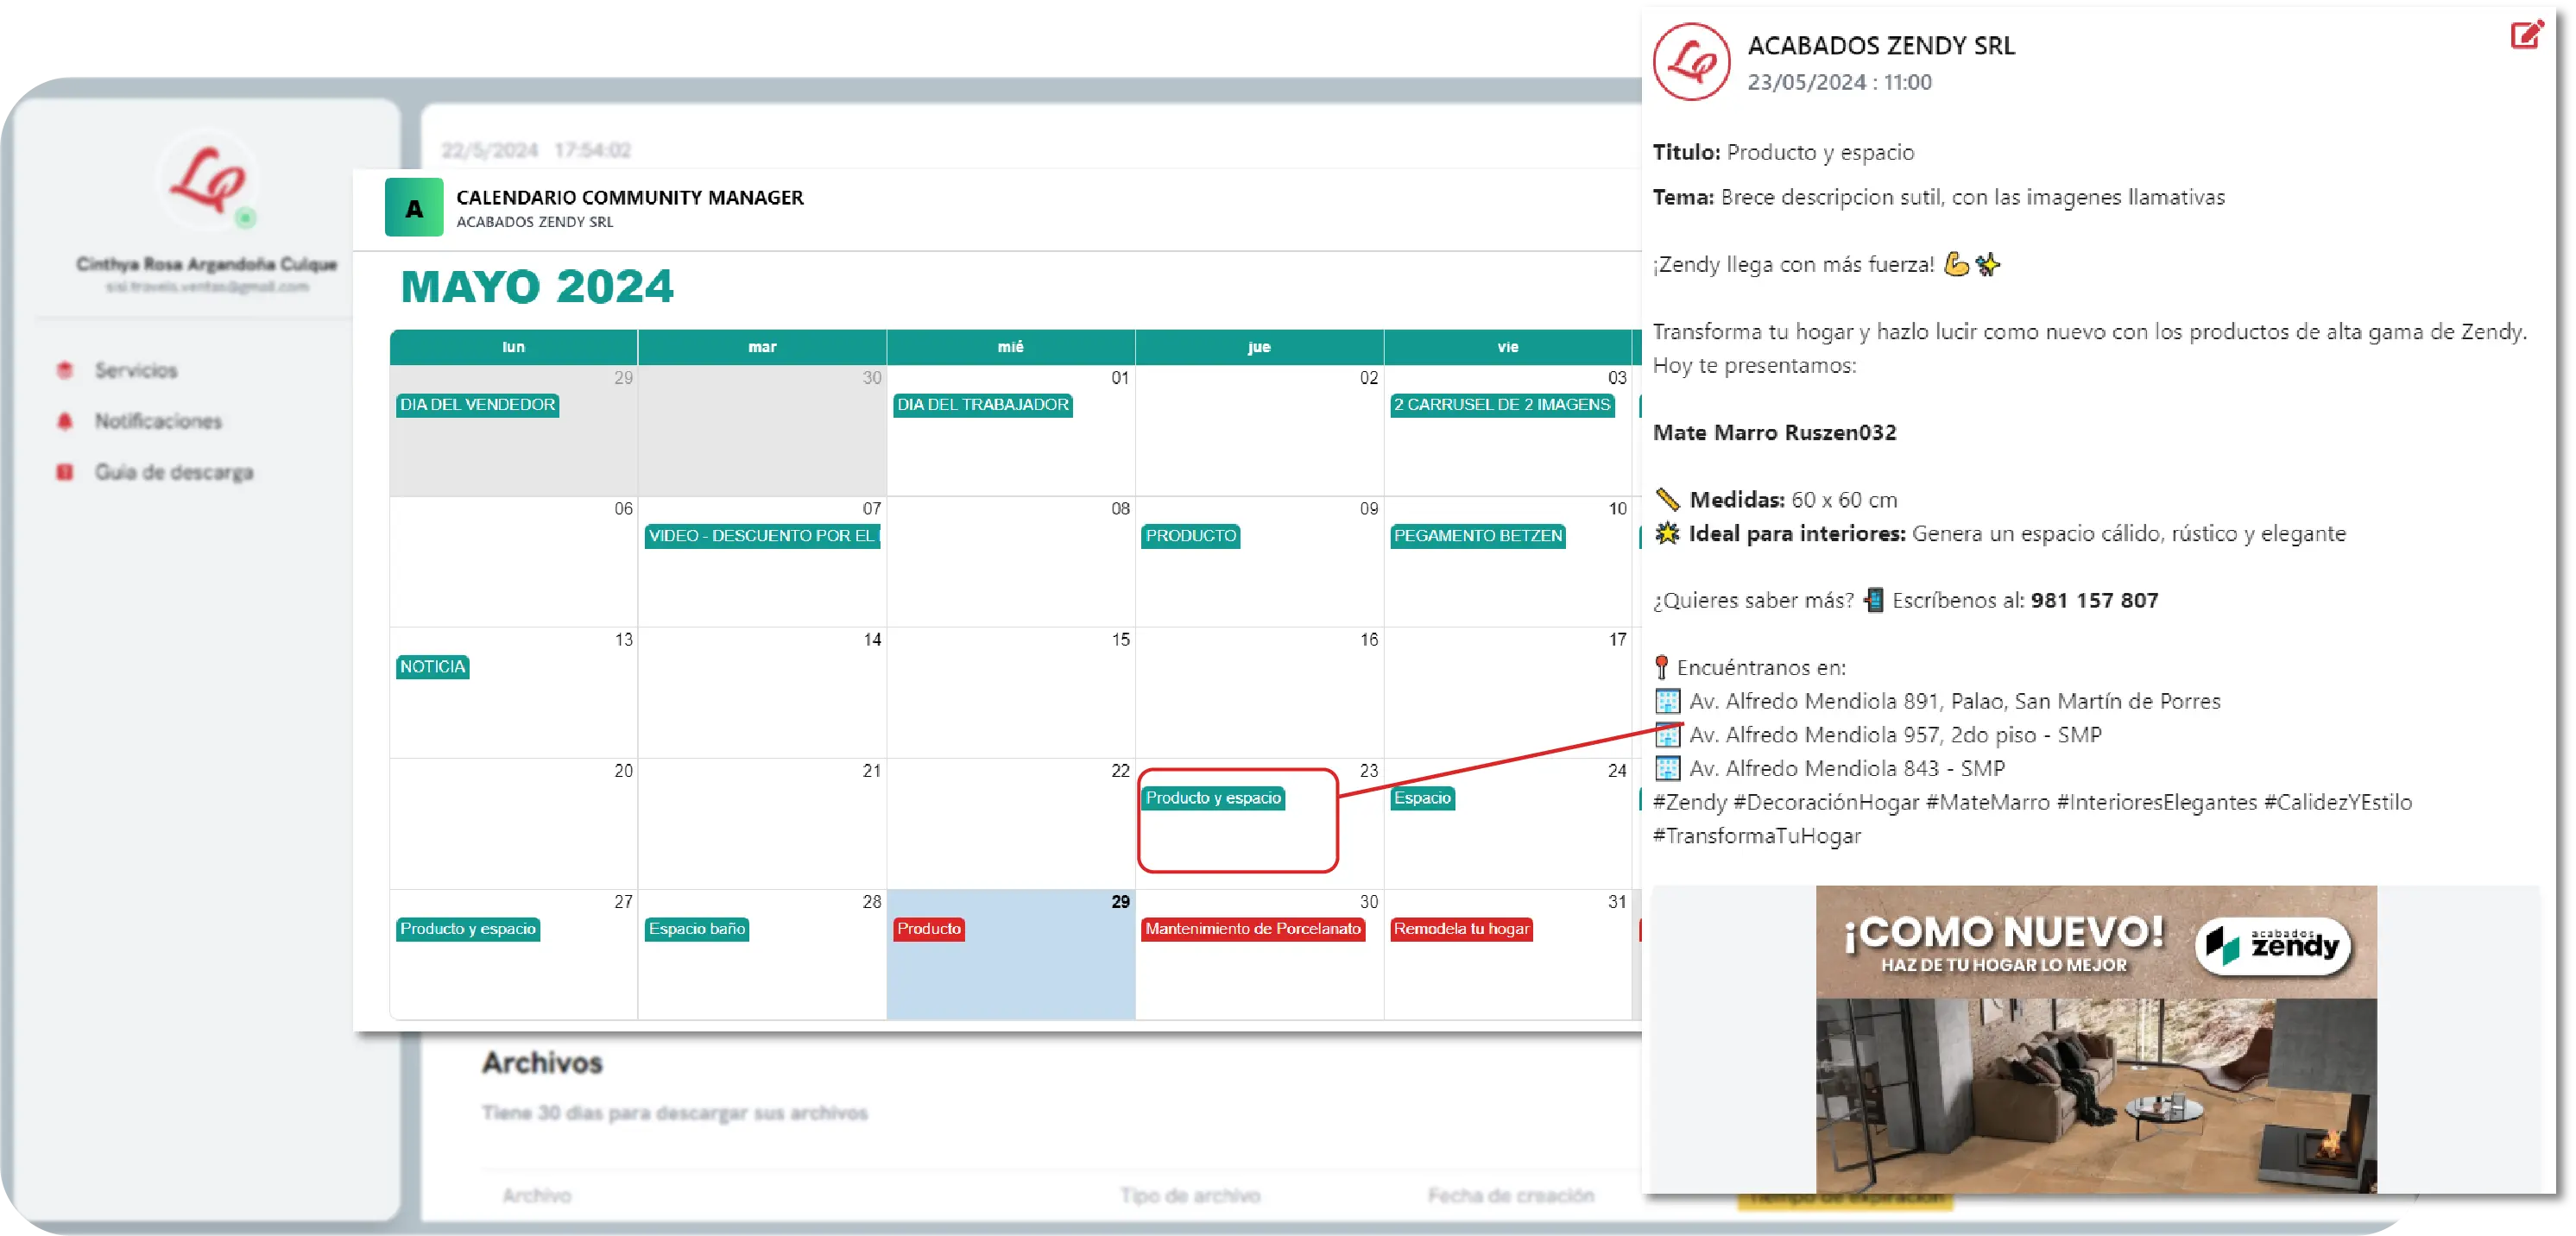Open Producto y espacio event on May 27

(x=468, y=929)
